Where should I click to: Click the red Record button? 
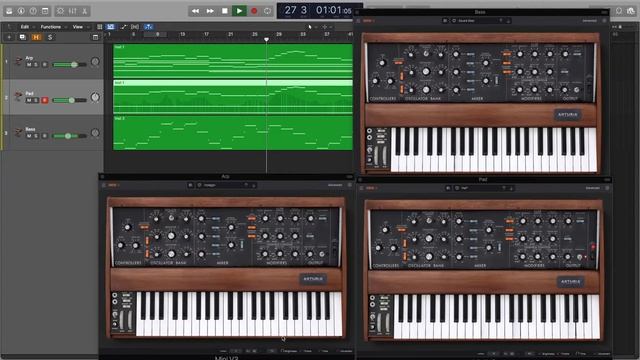point(254,11)
